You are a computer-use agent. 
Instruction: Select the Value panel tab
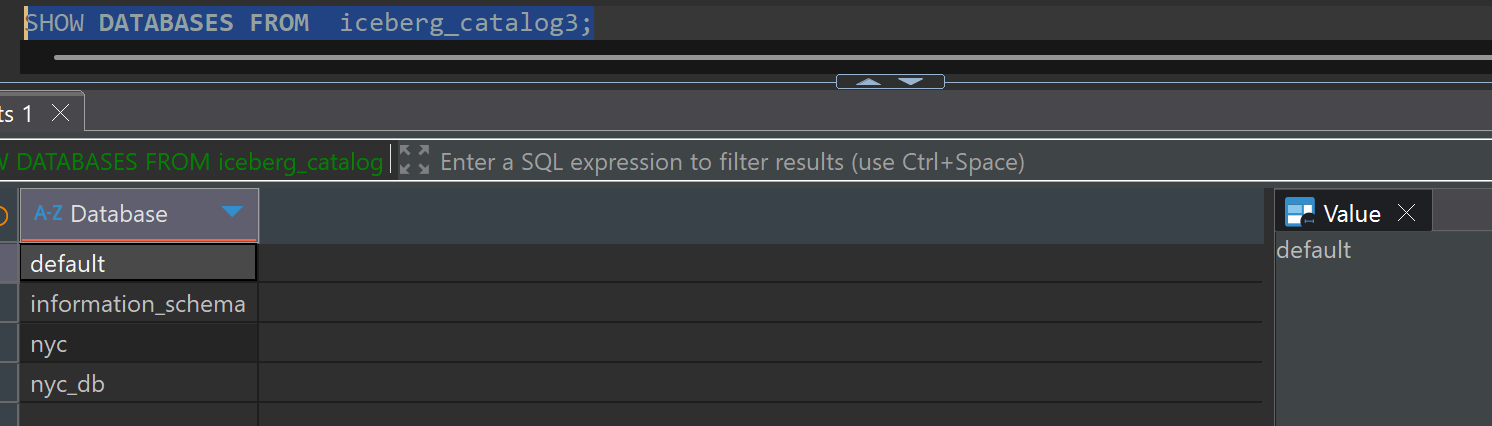click(x=1351, y=213)
